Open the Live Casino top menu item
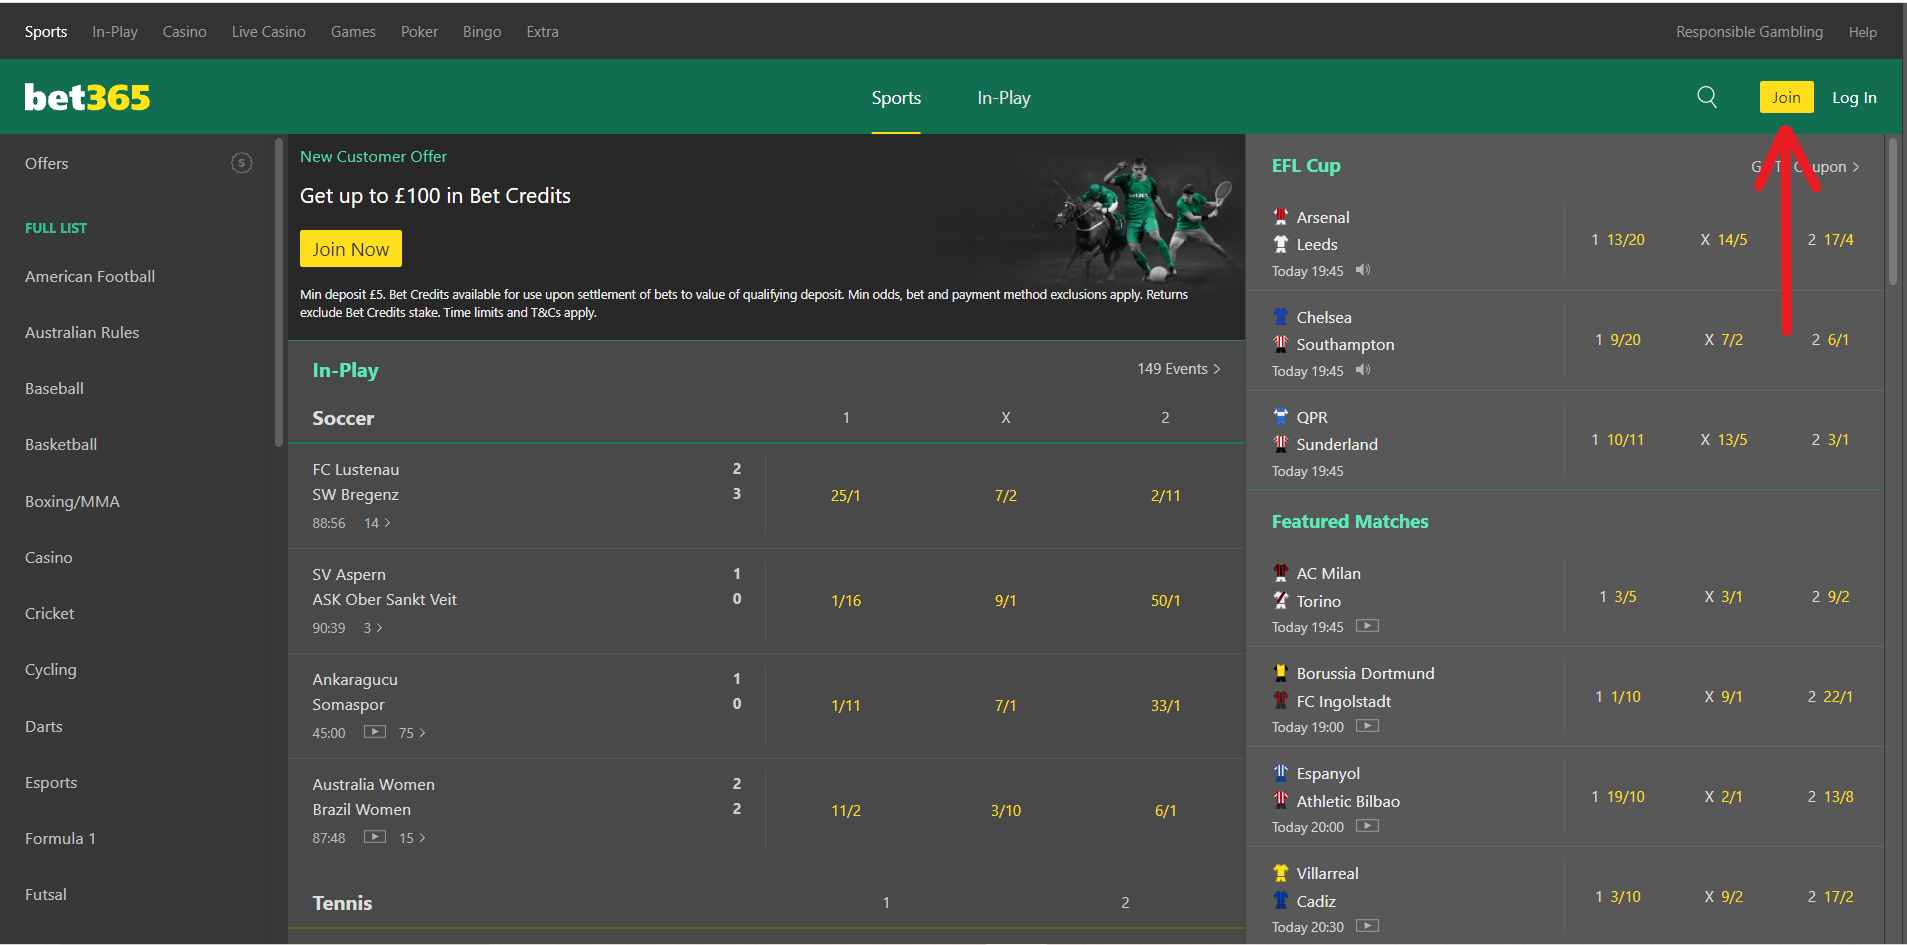The width and height of the screenshot is (1907, 945). pos(269,32)
